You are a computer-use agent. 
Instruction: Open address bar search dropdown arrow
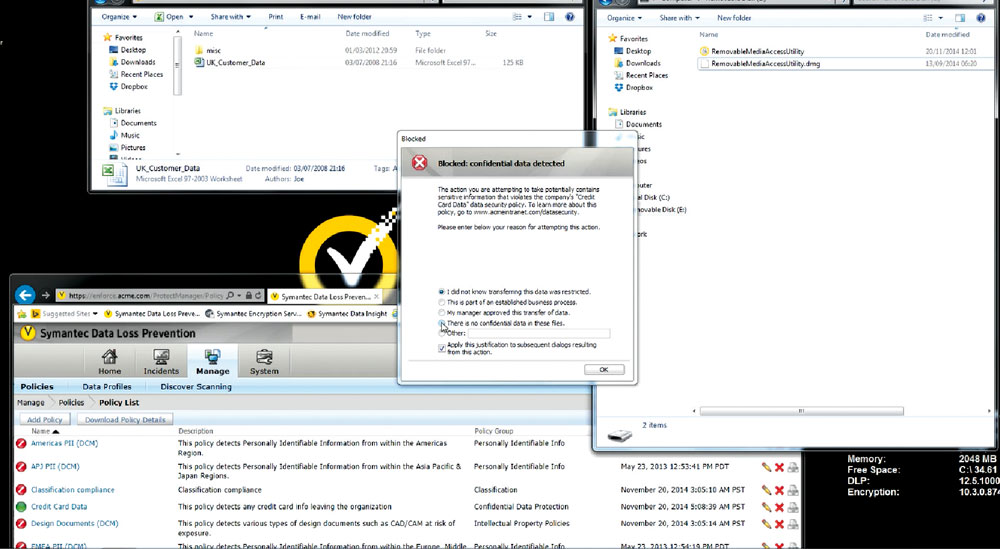(239, 296)
